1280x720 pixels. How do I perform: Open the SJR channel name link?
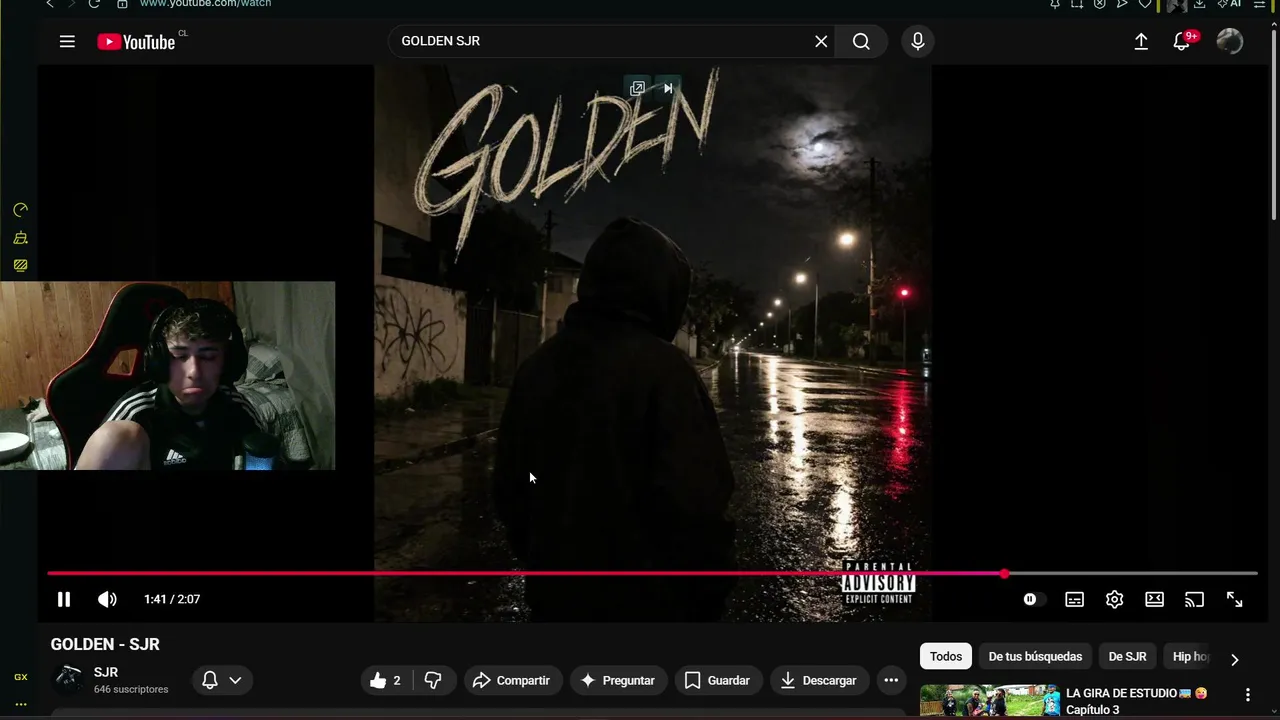click(x=106, y=672)
